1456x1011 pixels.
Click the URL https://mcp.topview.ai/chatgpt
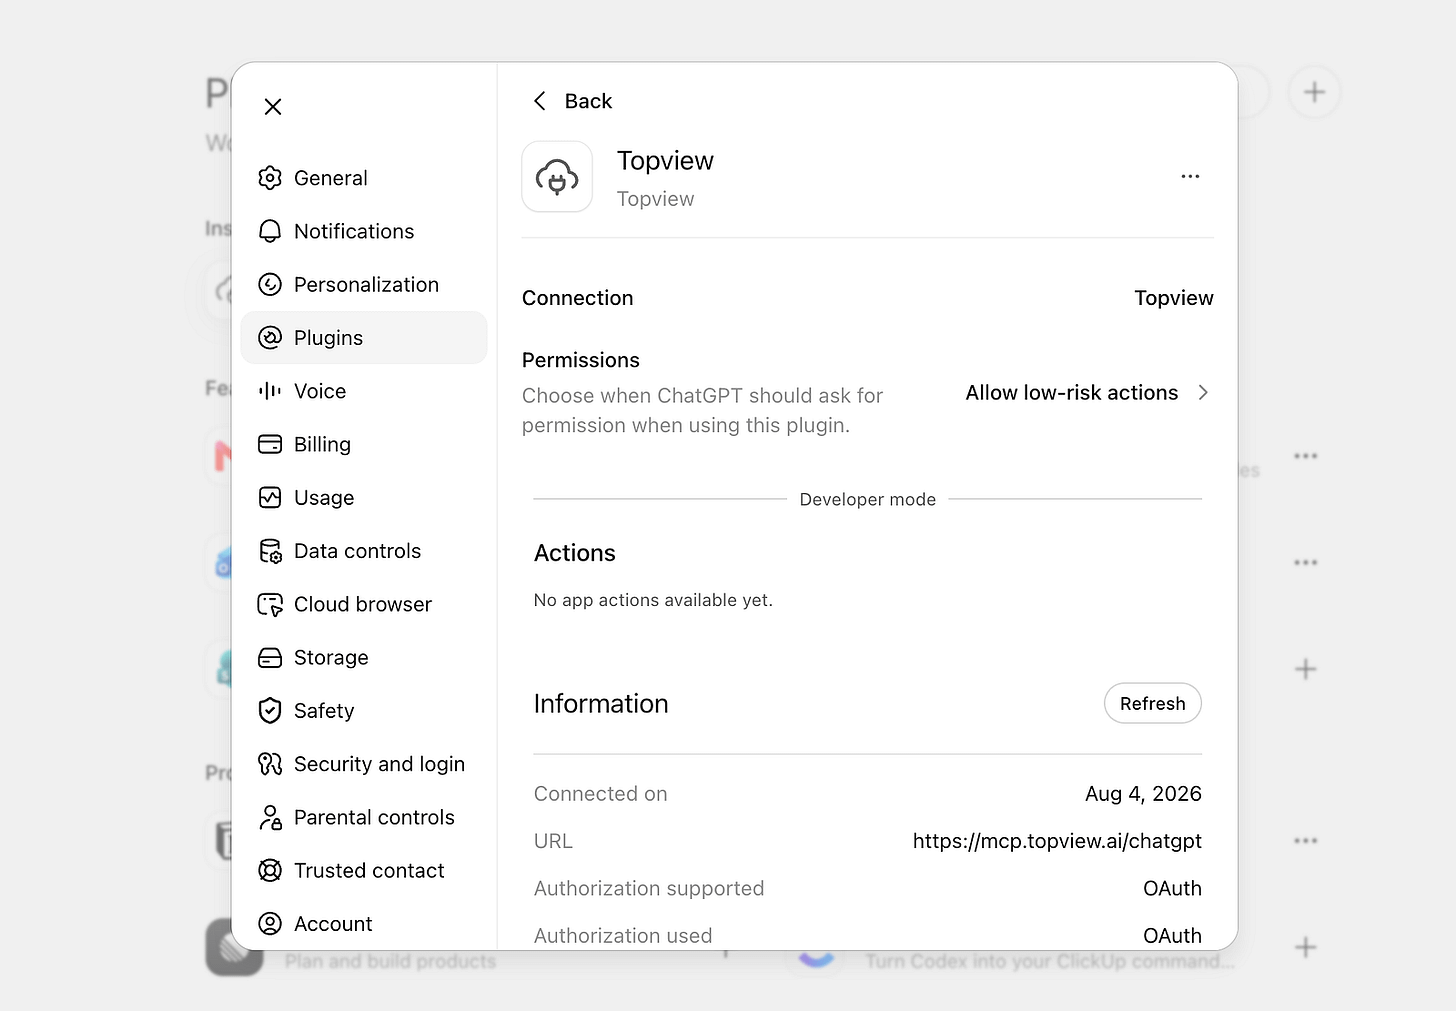1057,841
